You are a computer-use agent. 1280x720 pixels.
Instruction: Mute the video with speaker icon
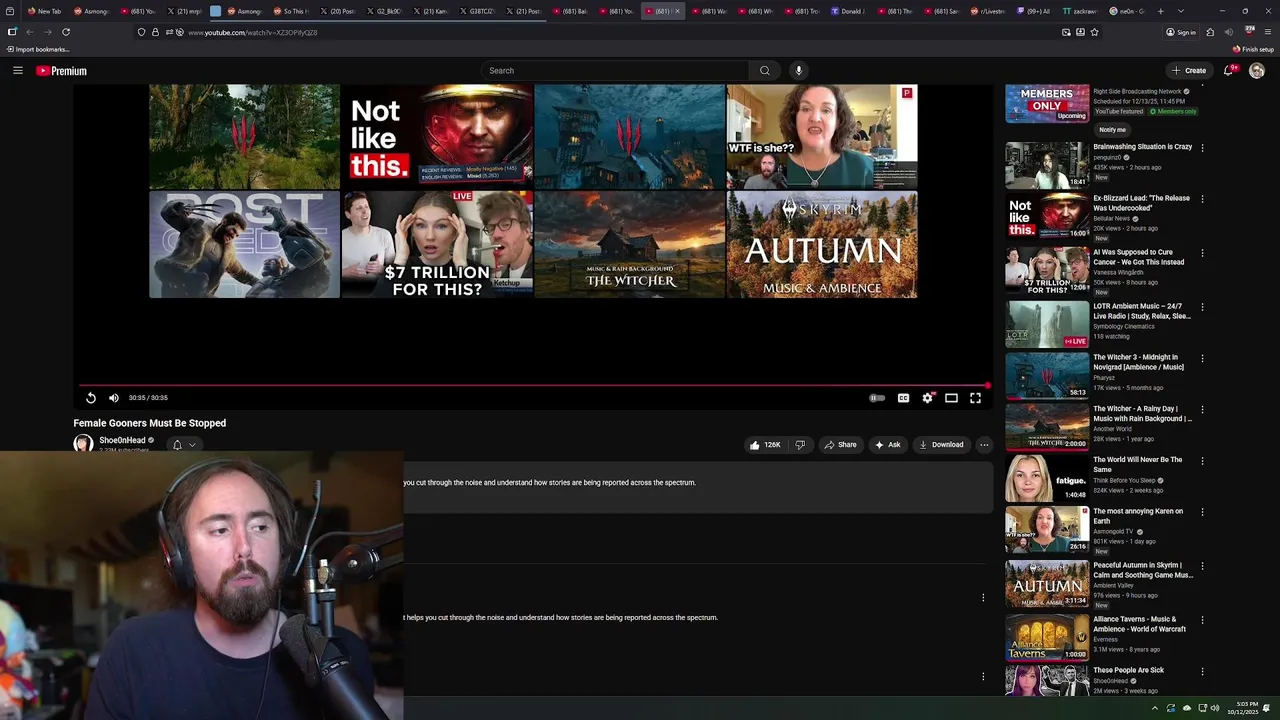click(114, 398)
